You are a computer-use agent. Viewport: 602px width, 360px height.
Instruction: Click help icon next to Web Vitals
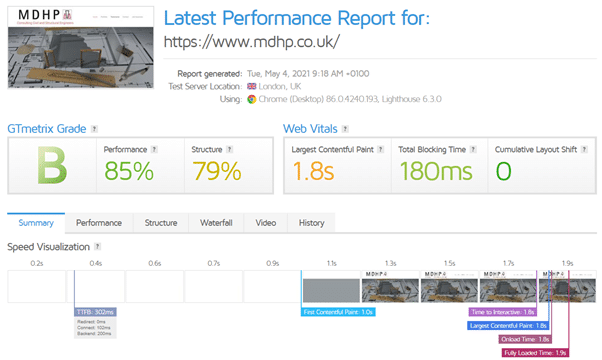pyautogui.click(x=345, y=129)
